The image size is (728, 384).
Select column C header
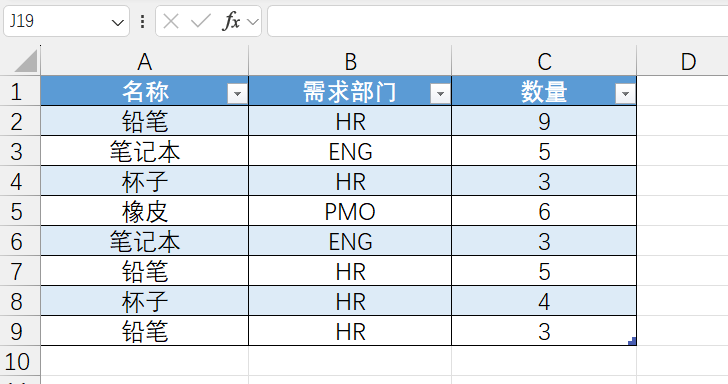[544, 61]
